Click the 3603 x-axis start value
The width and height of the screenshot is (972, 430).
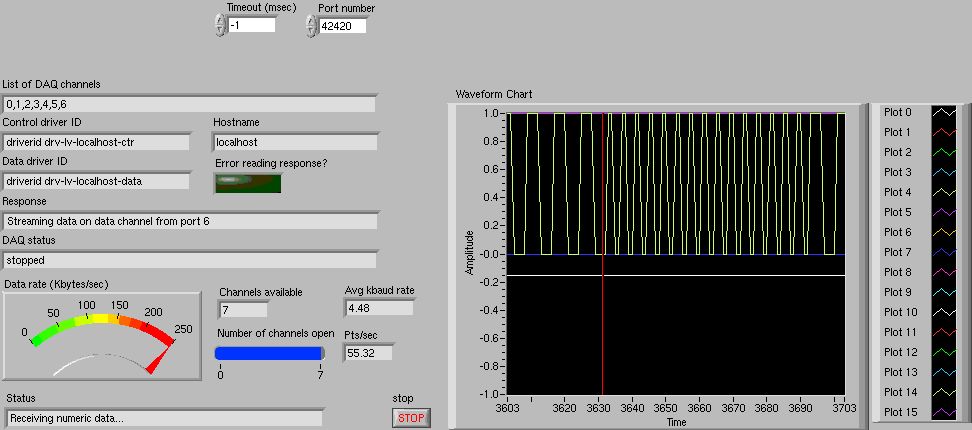point(508,408)
